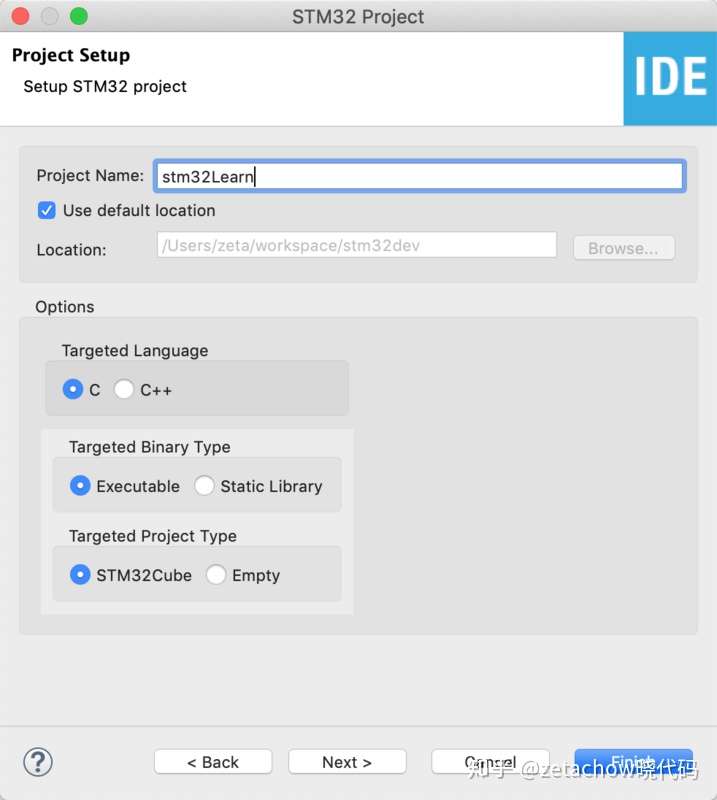Image resolution: width=717 pixels, height=800 pixels.
Task: Close the STM32 Project dialog window
Action: (x=20, y=16)
